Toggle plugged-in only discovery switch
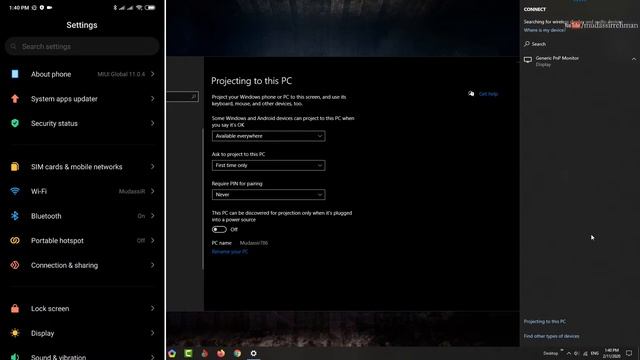 (219, 229)
